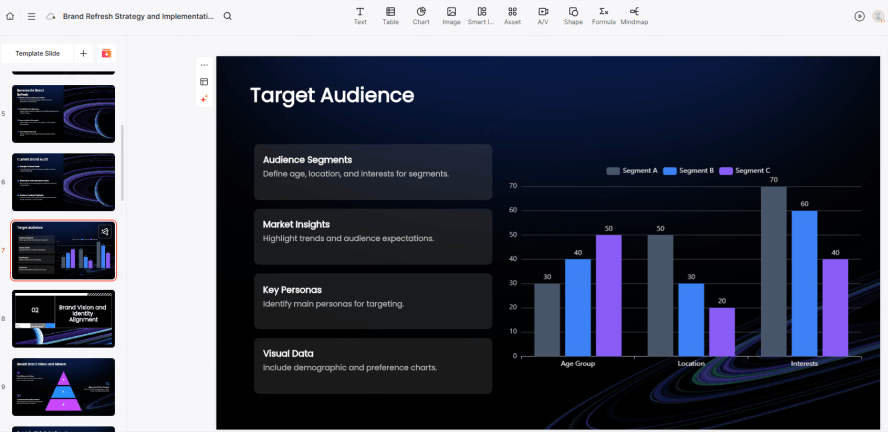Open slide more options (three dots)
Screen dimensions: 888x432
click(x=204, y=65)
